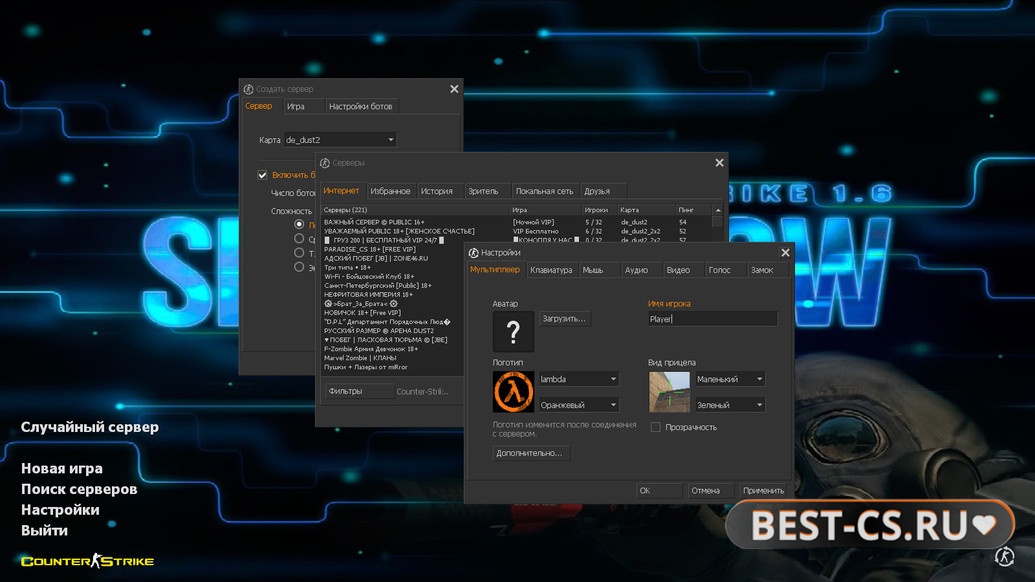Viewport: 1035px width, 582px height.
Task: Click the Загрузить... avatar button
Action: point(564,319)
